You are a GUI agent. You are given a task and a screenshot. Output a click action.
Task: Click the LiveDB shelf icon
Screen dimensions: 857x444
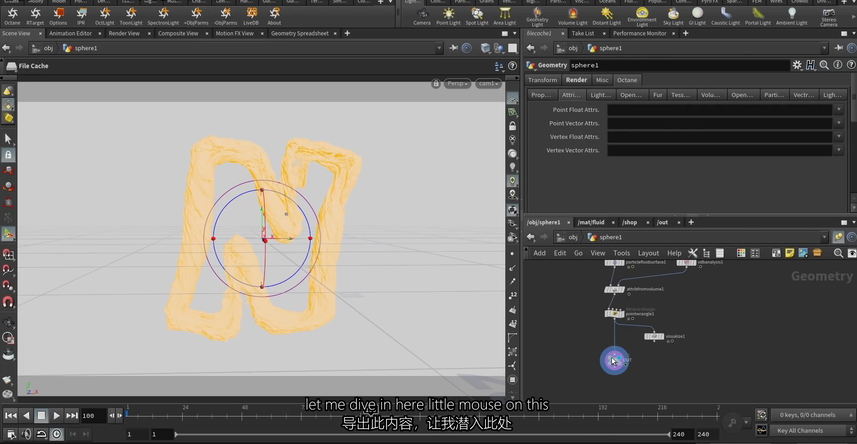pyautogui.click(x=250, y=13)
